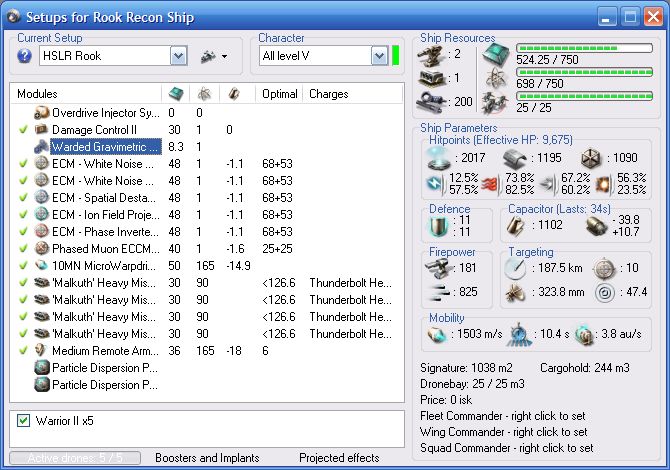The height and width of the screenshot is (470, 670).
Task: Toggle the 10MN MicroWarpdrive checkmark
Action: [23, 265]
